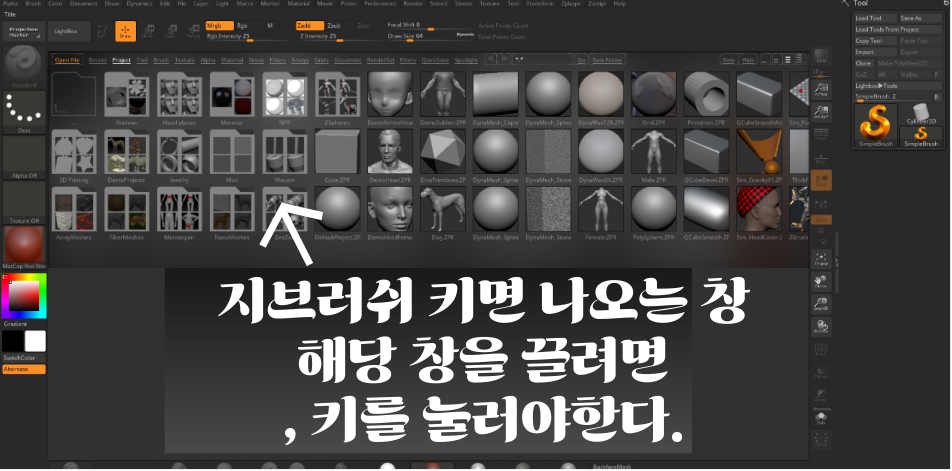This screenshot has width=952, height=471.
Task: Select the Draw mode icon
Action: [126, 31]
